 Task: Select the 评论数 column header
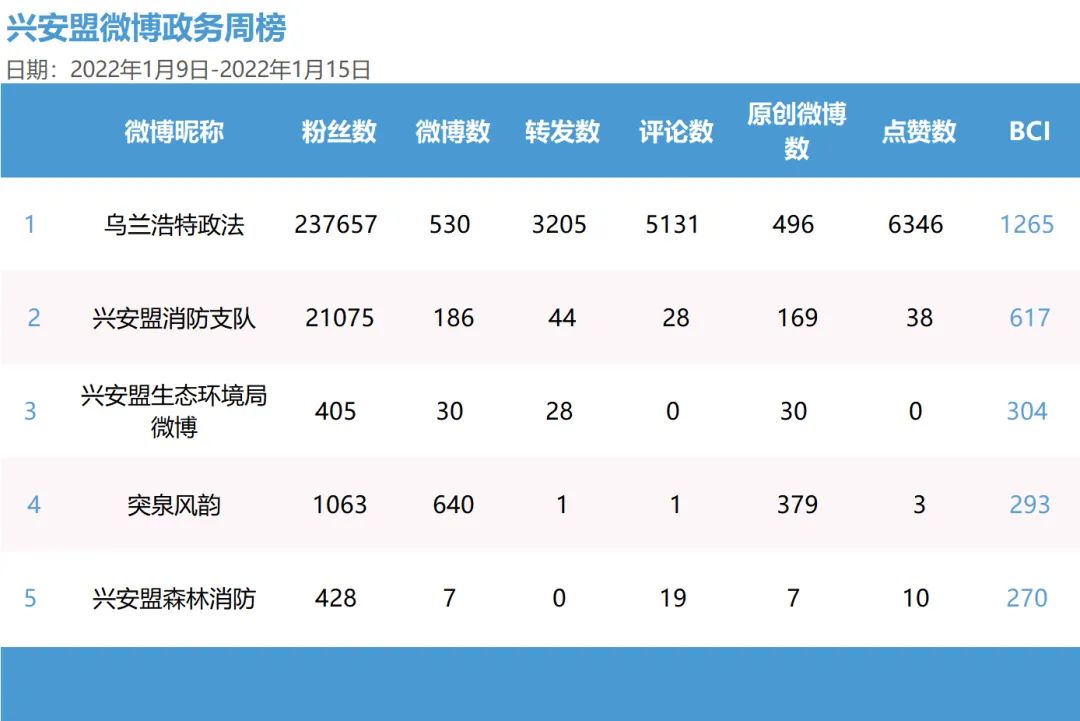[676, 131]
